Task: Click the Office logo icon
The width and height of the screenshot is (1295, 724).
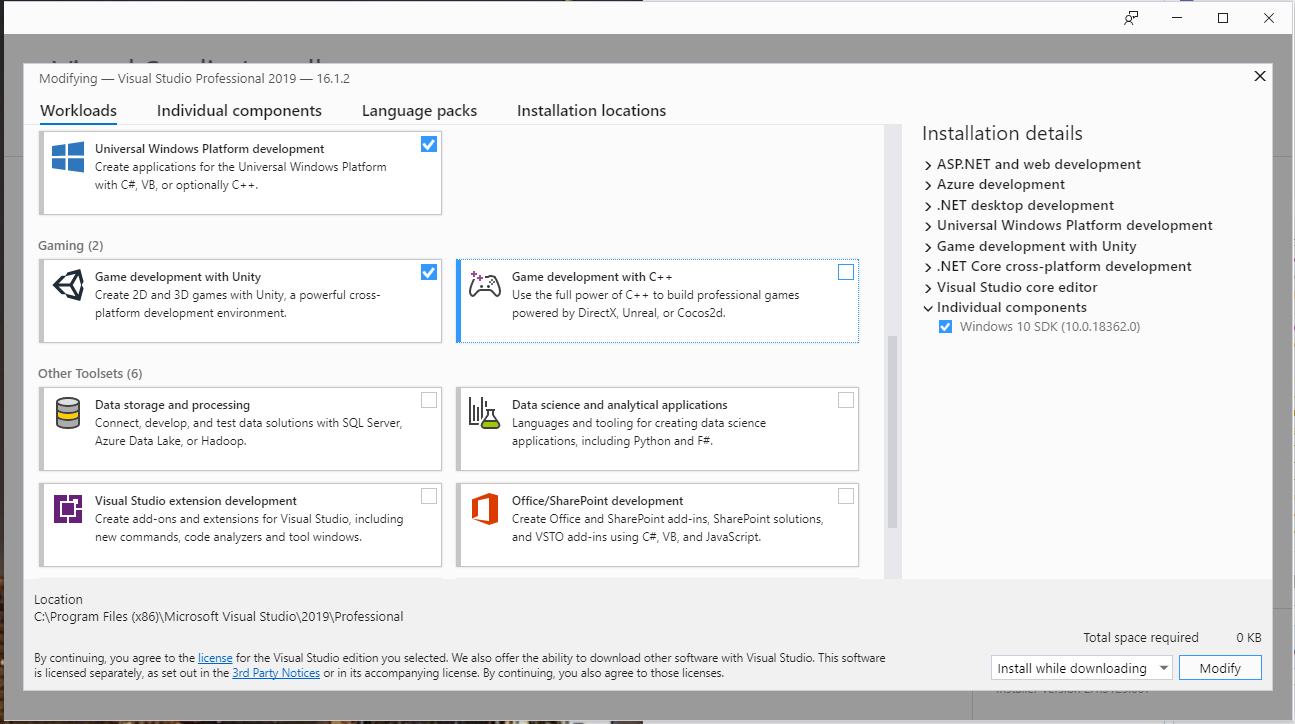Action: pos(485,509)
